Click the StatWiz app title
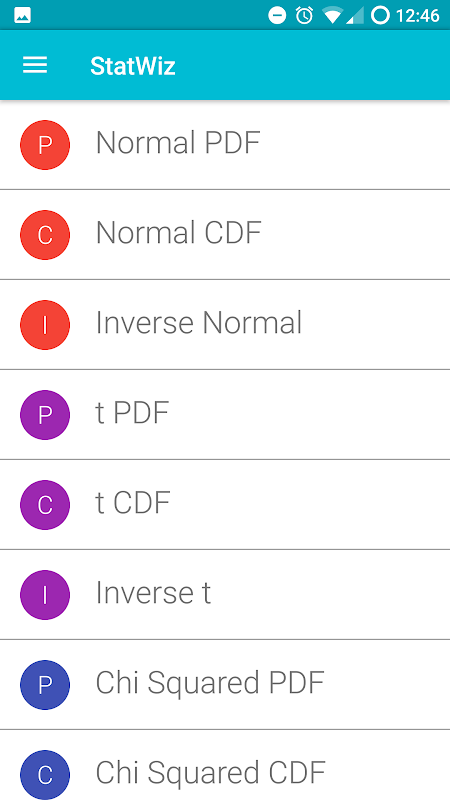Viewport: 450px width, 800px height. pos(133,66)
